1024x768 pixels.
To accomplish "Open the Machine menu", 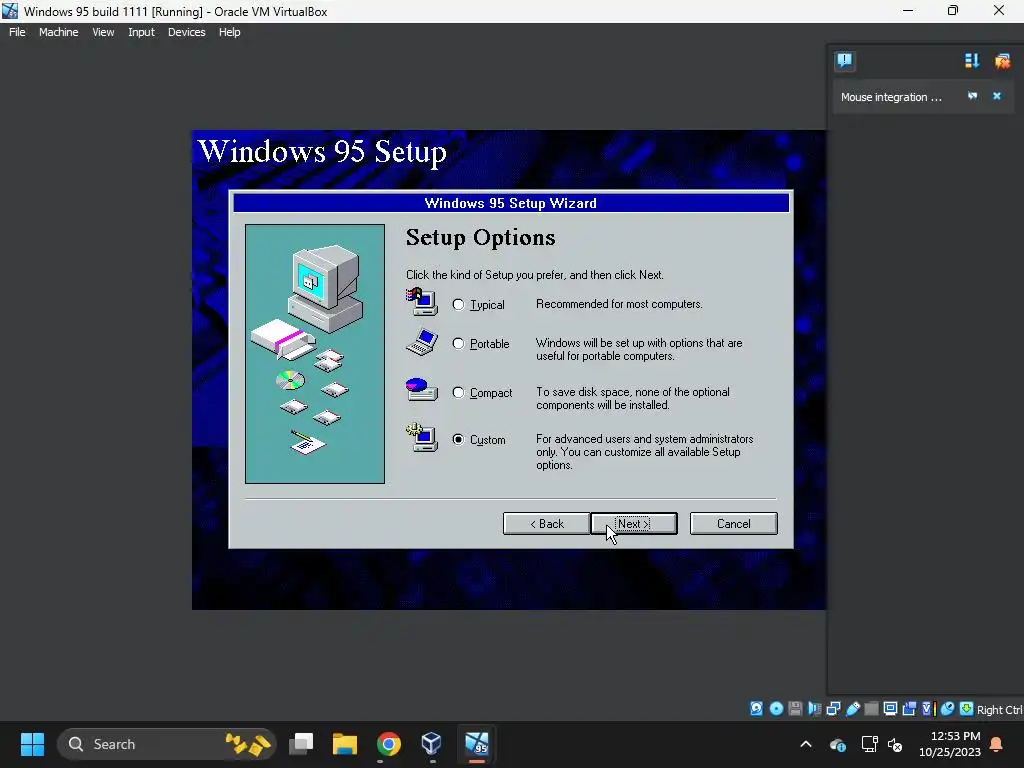I will point(59,32).
